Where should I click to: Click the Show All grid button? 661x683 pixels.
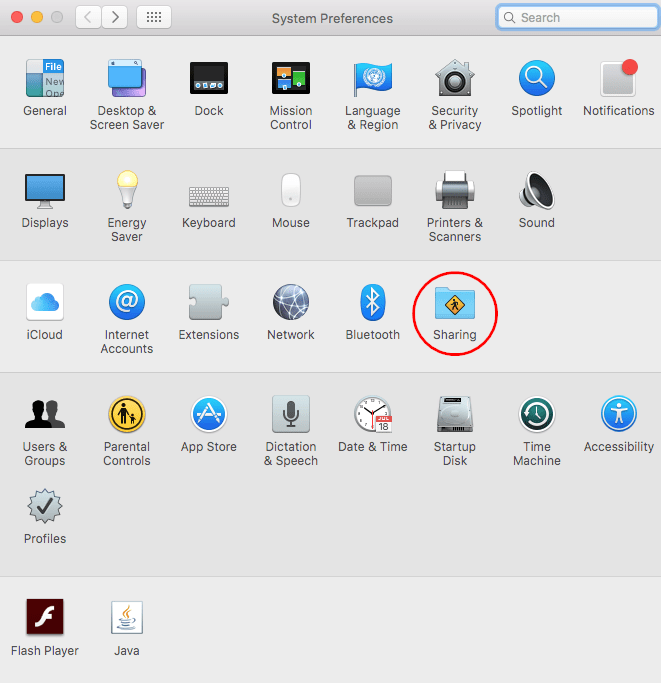click(154, 17)
